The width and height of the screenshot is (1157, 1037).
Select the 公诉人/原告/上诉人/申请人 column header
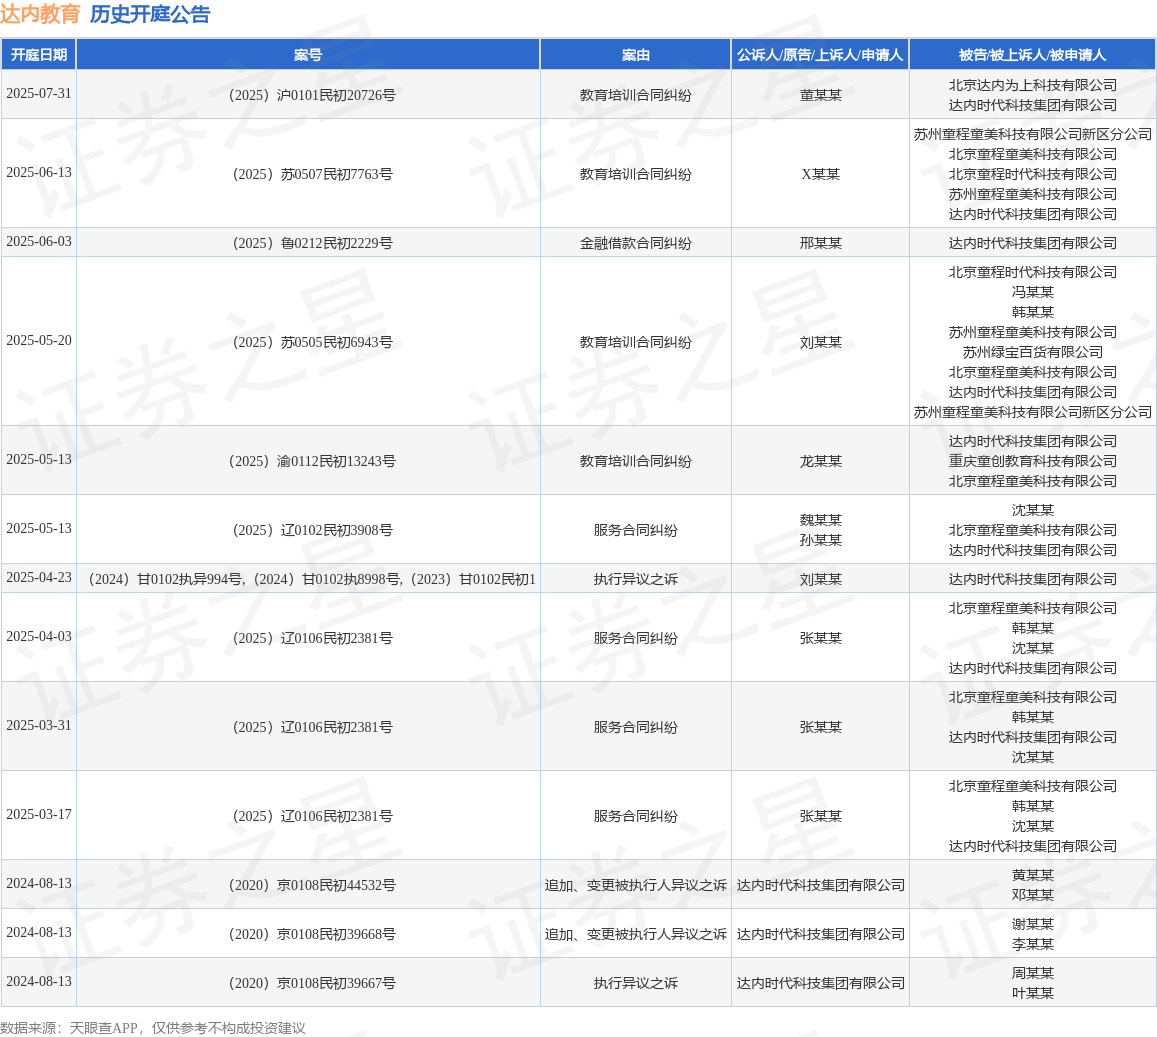click(x=820, y=55)
